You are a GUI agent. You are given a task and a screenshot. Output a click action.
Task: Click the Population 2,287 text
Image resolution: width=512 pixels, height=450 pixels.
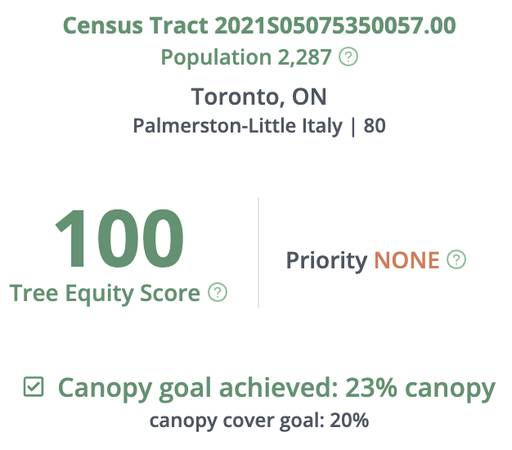pyautogui.click(x=246, y=57)
